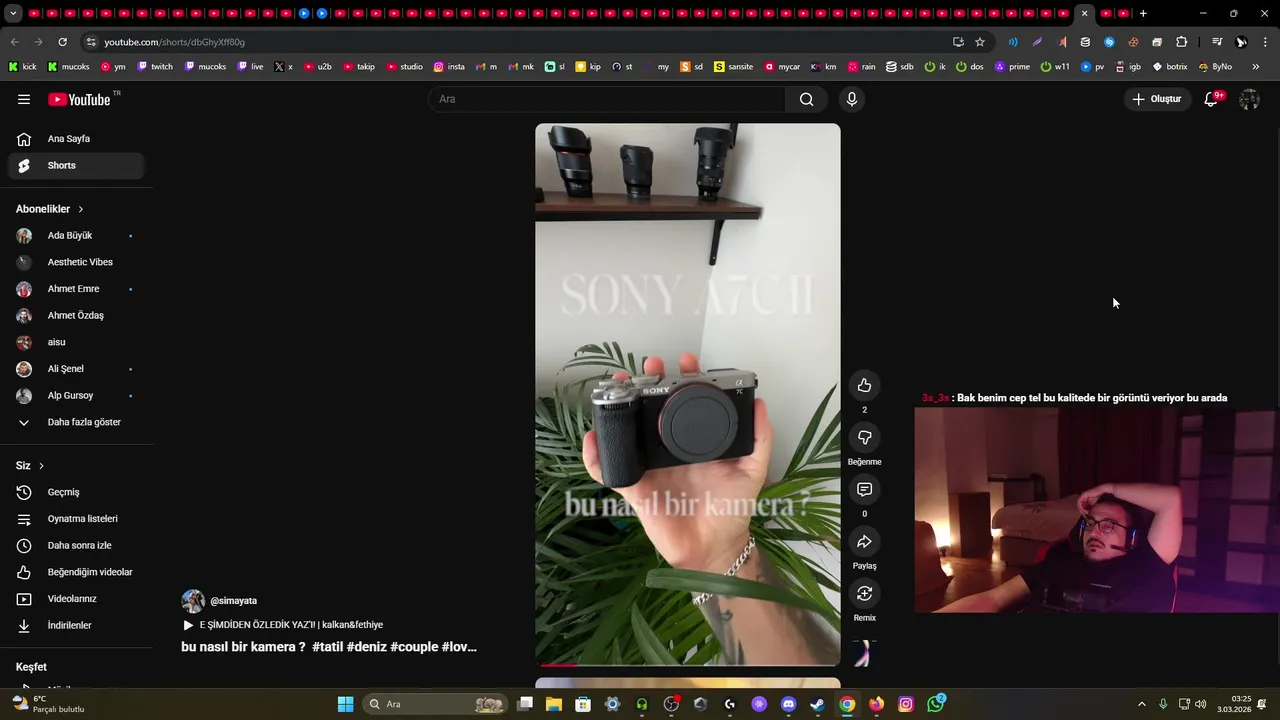Screen dimensions: 1280x720
Task: Open the comments on this short
Action: 864,490
